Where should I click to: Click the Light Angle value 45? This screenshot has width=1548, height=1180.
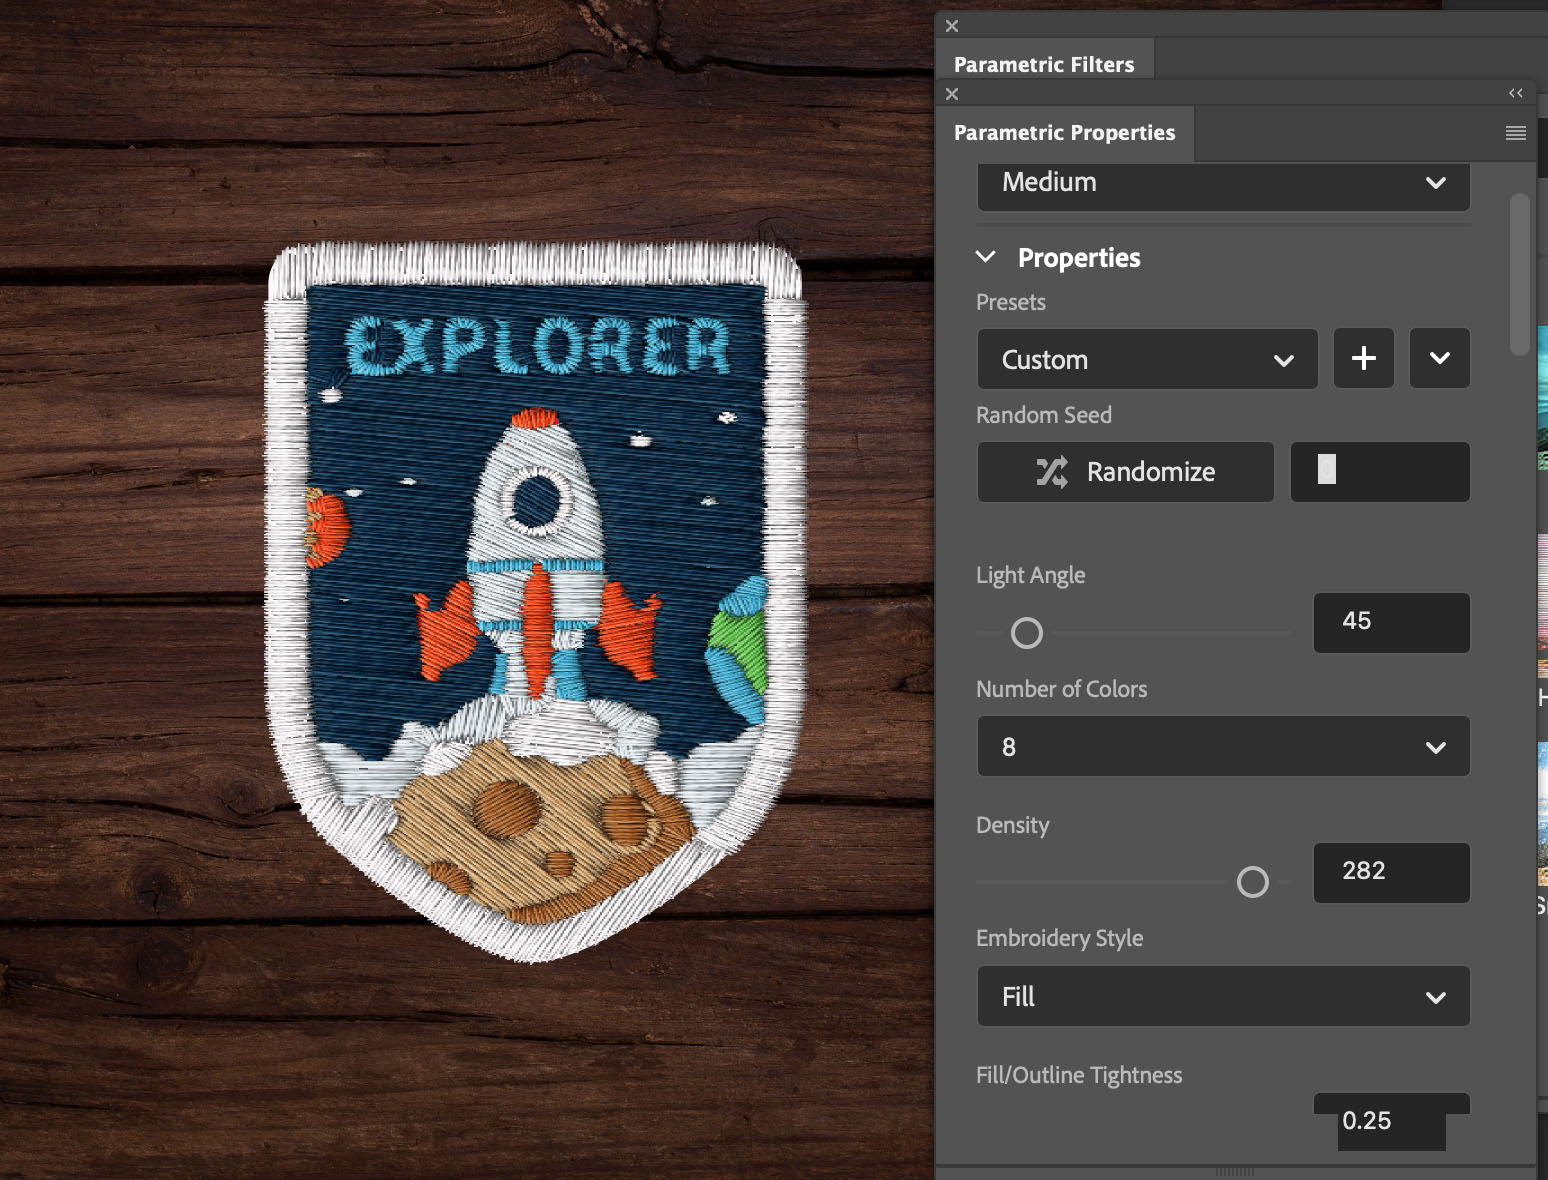1392,622
